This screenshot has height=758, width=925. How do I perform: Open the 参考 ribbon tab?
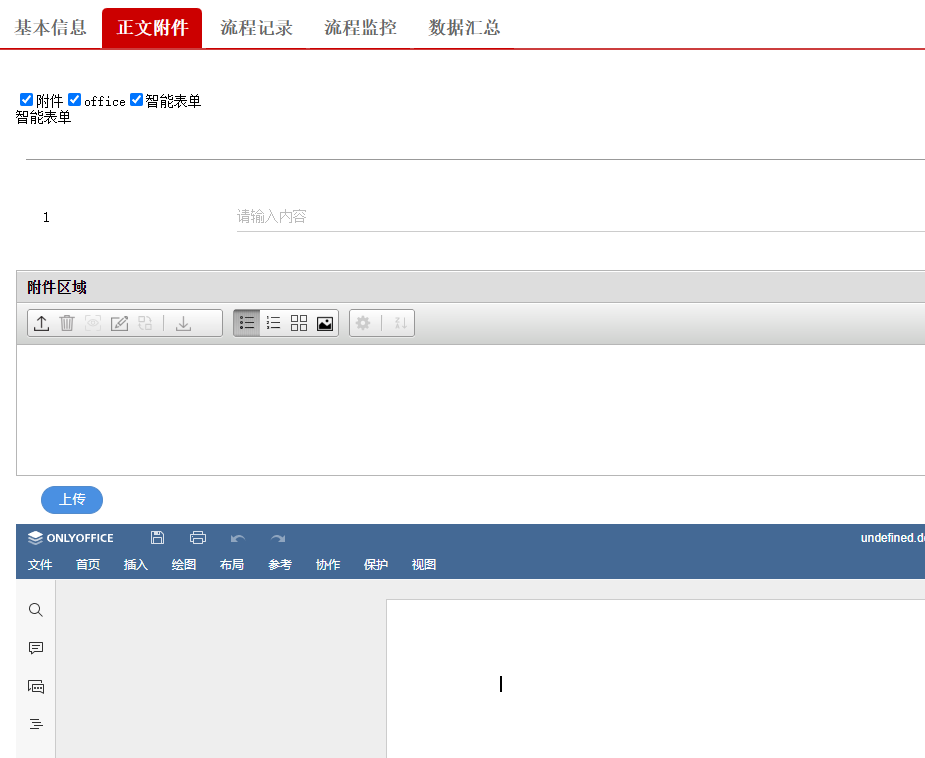point(280,565)
